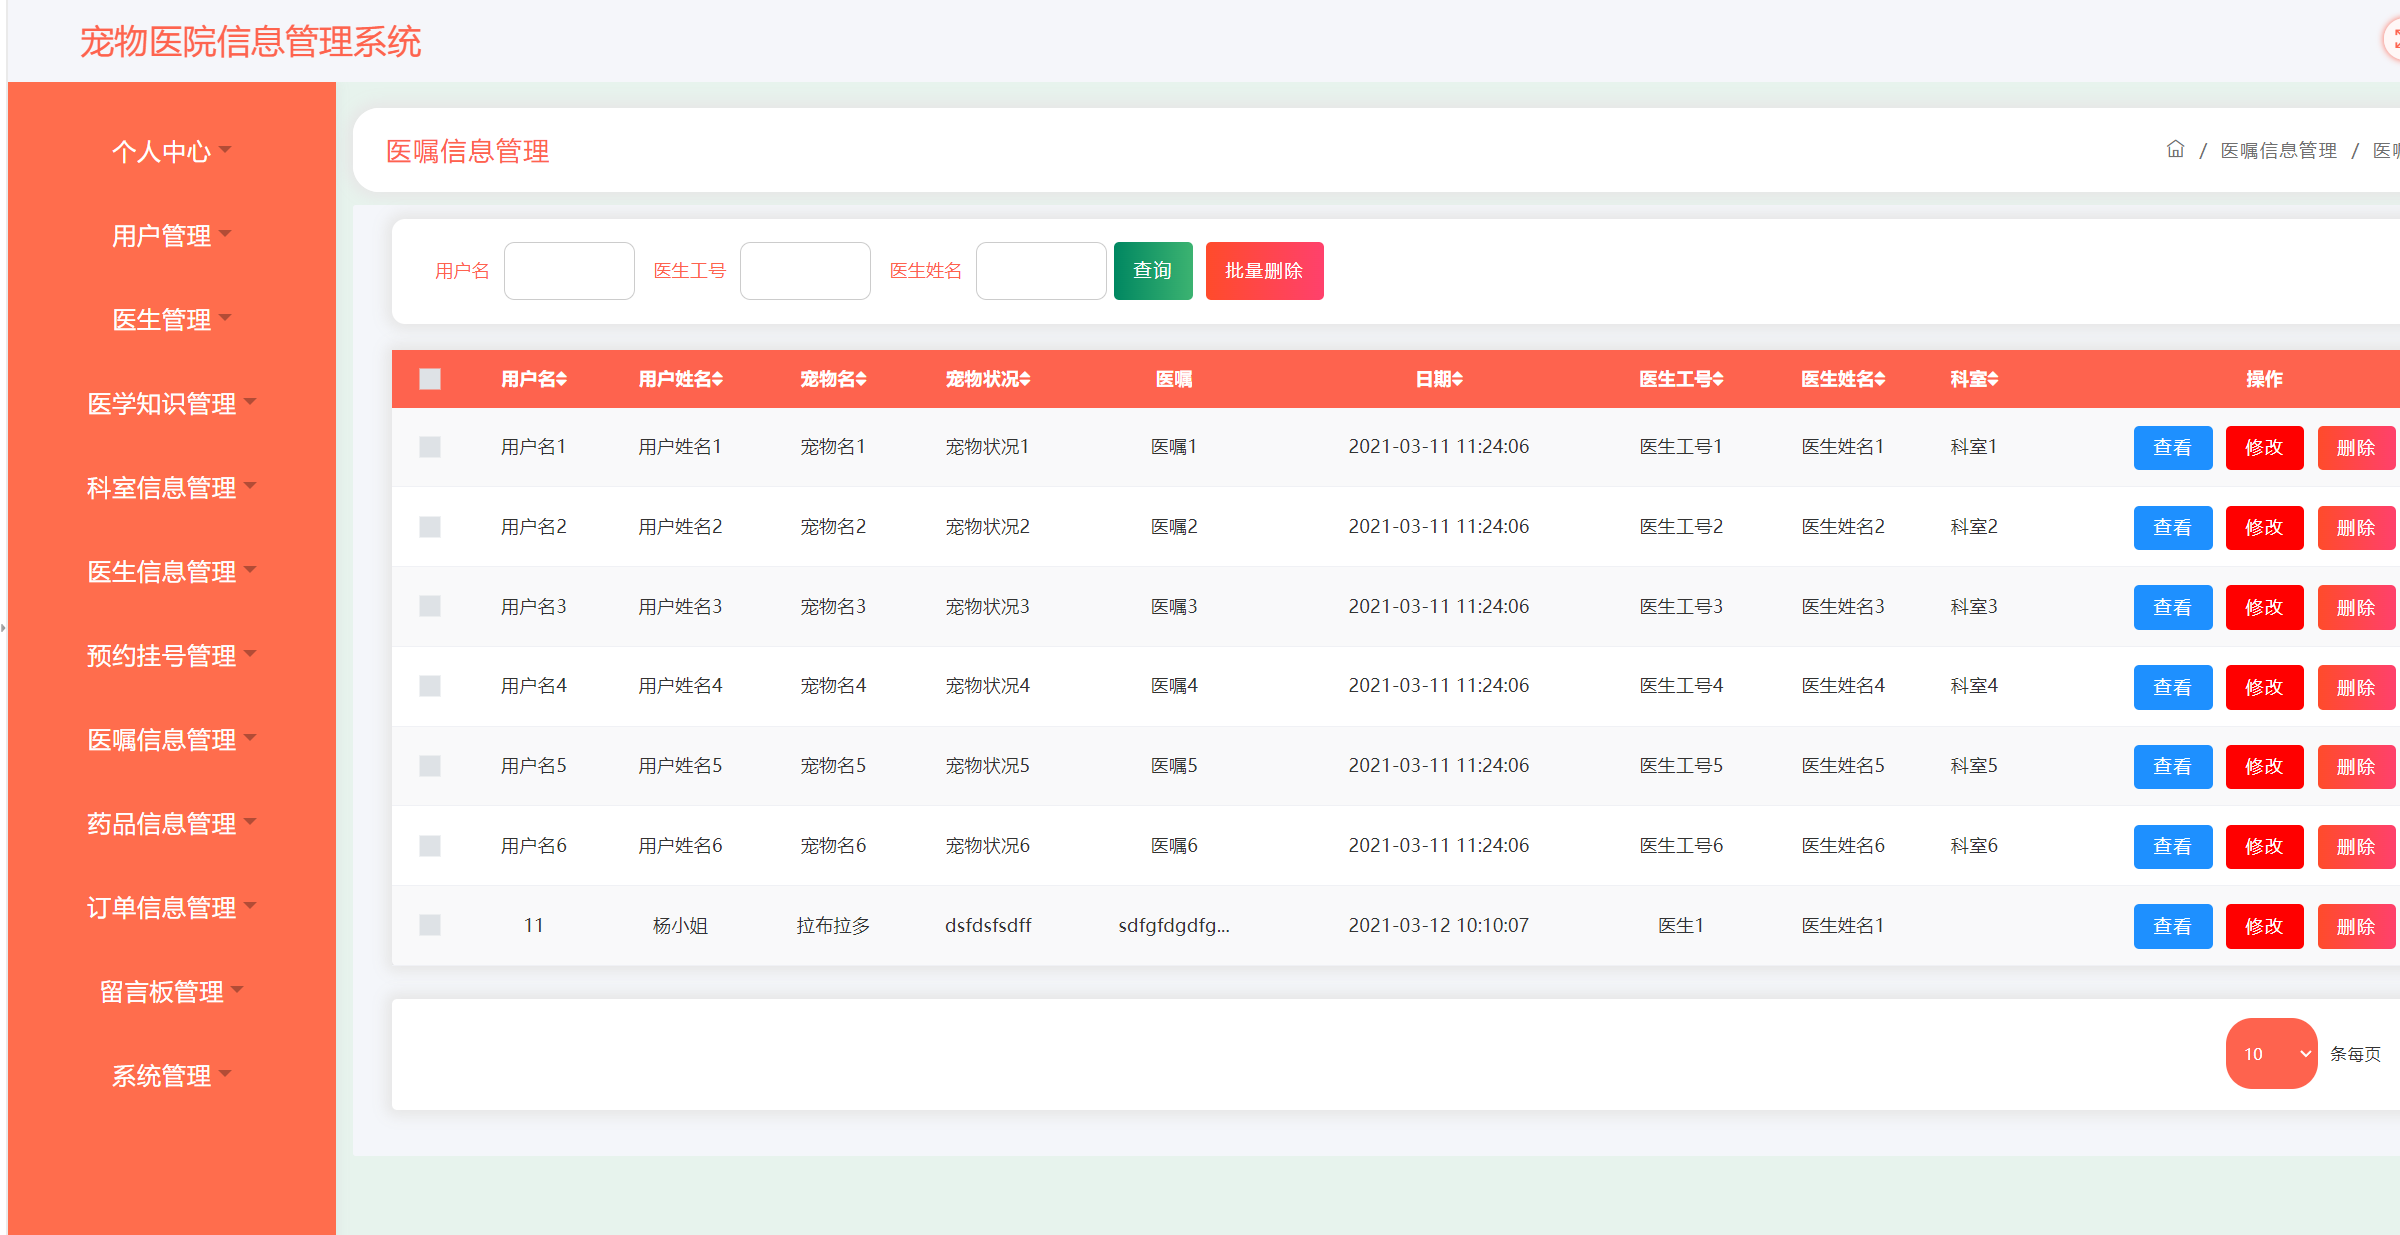Sort by 宠物状况 column arrows
Screen dimensions: 2400x1235
1025,379
